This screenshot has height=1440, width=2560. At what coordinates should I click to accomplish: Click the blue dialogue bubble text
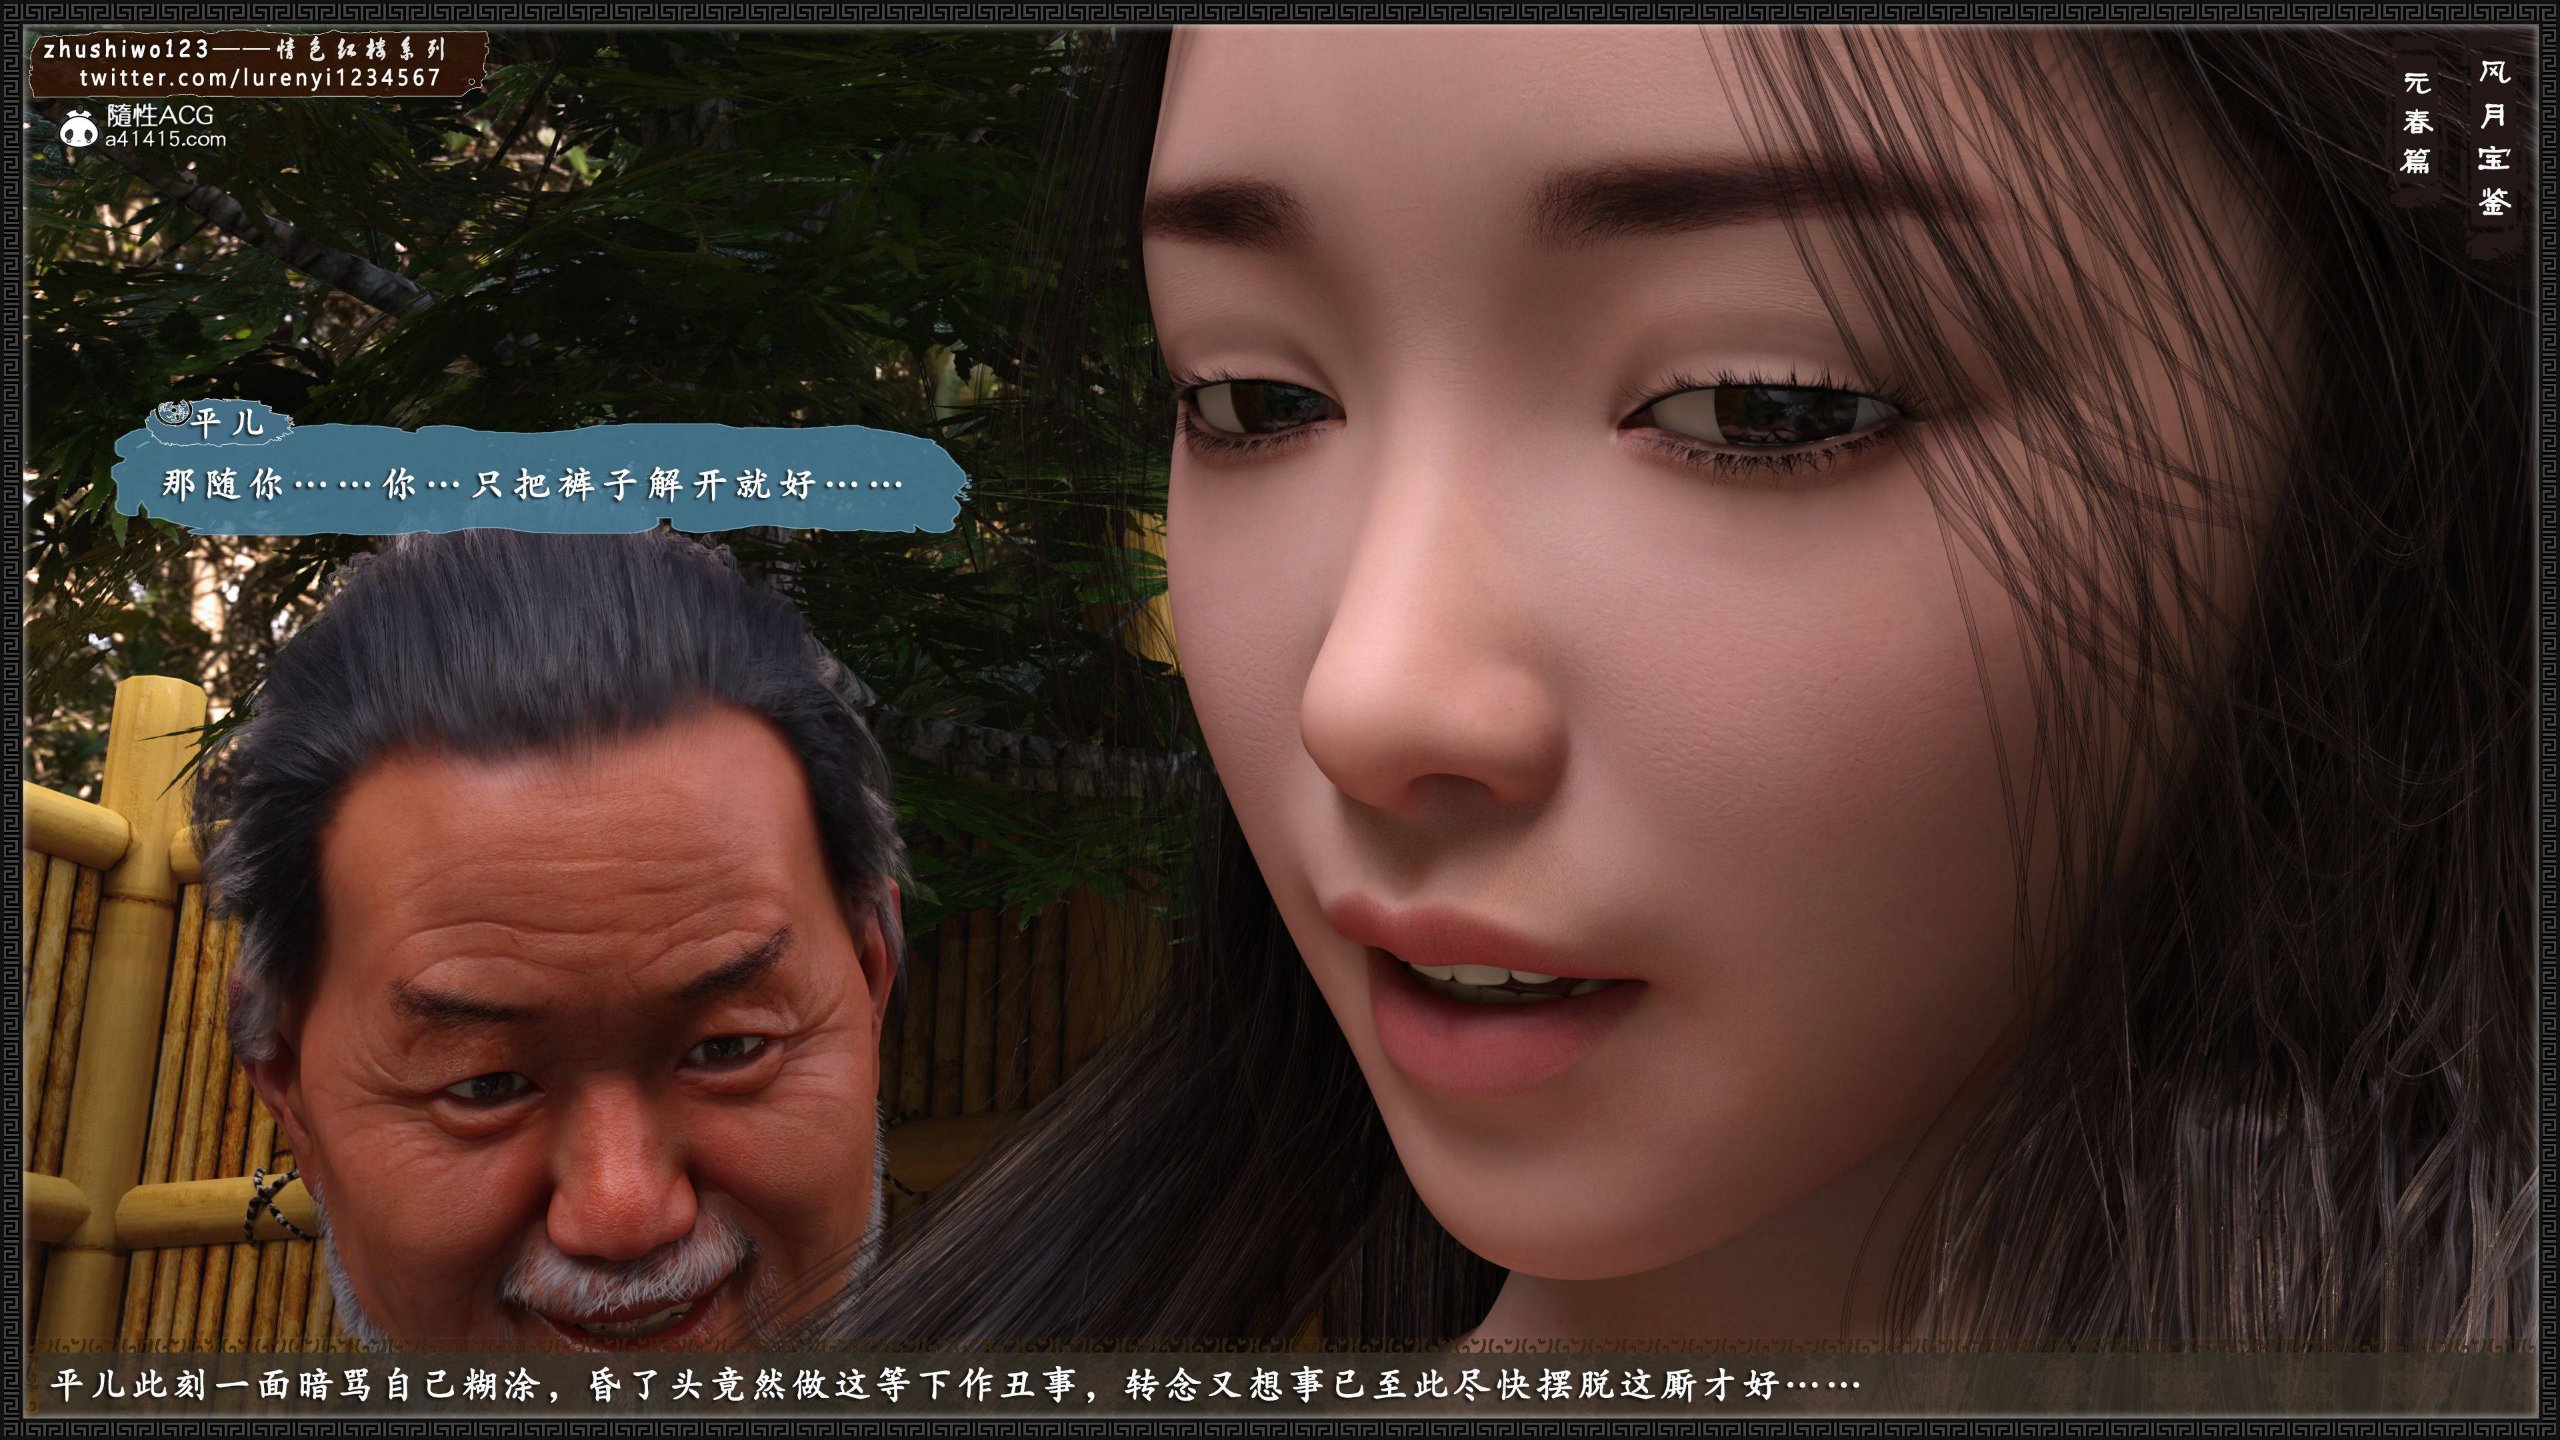(x=532, y=486)
